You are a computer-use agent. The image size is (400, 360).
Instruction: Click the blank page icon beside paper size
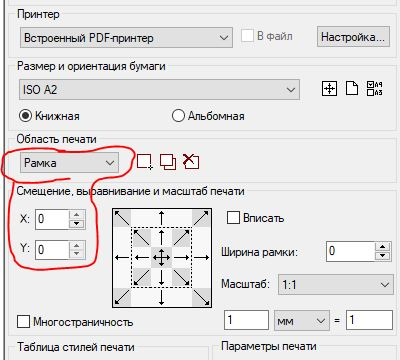pyautogui.click(x=352, y=89)
